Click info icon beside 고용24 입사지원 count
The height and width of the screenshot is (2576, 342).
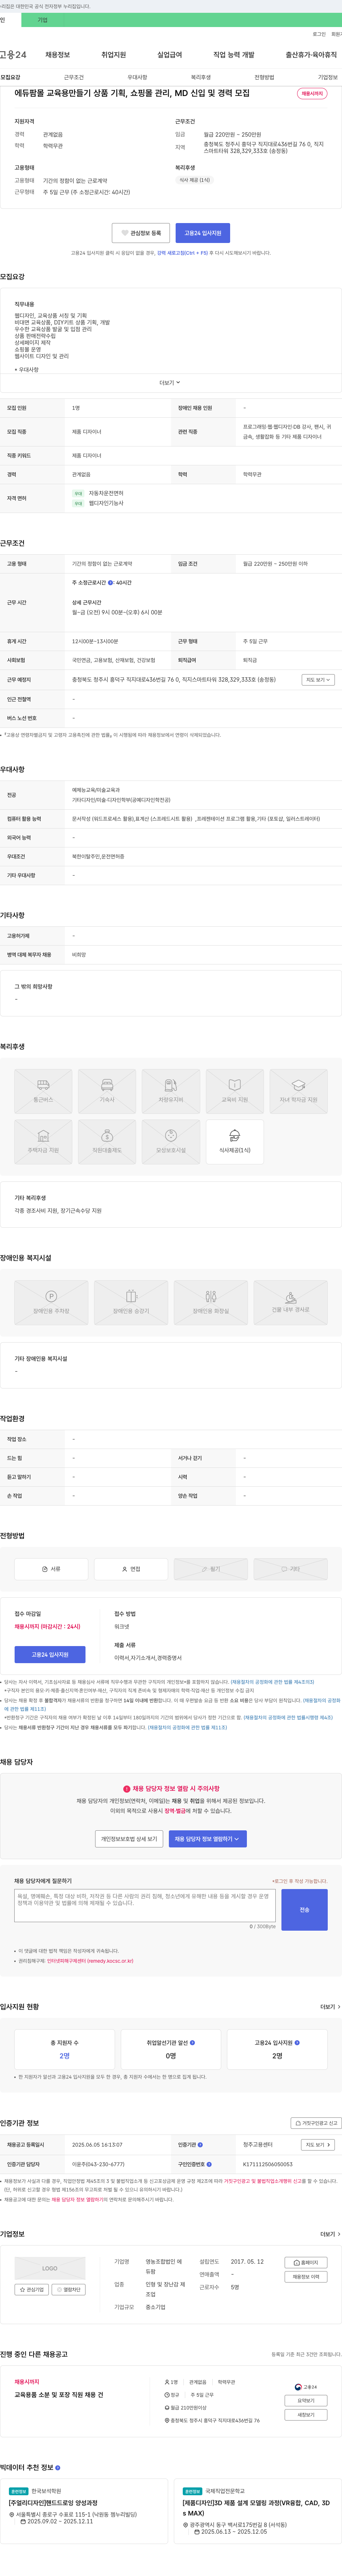click(297, 2043)
